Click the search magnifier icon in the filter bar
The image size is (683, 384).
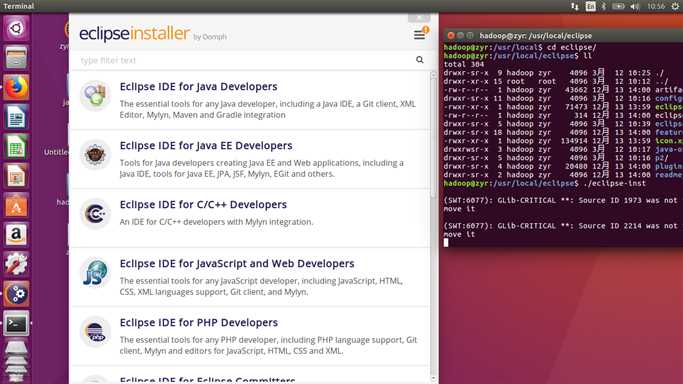point(419,60)
